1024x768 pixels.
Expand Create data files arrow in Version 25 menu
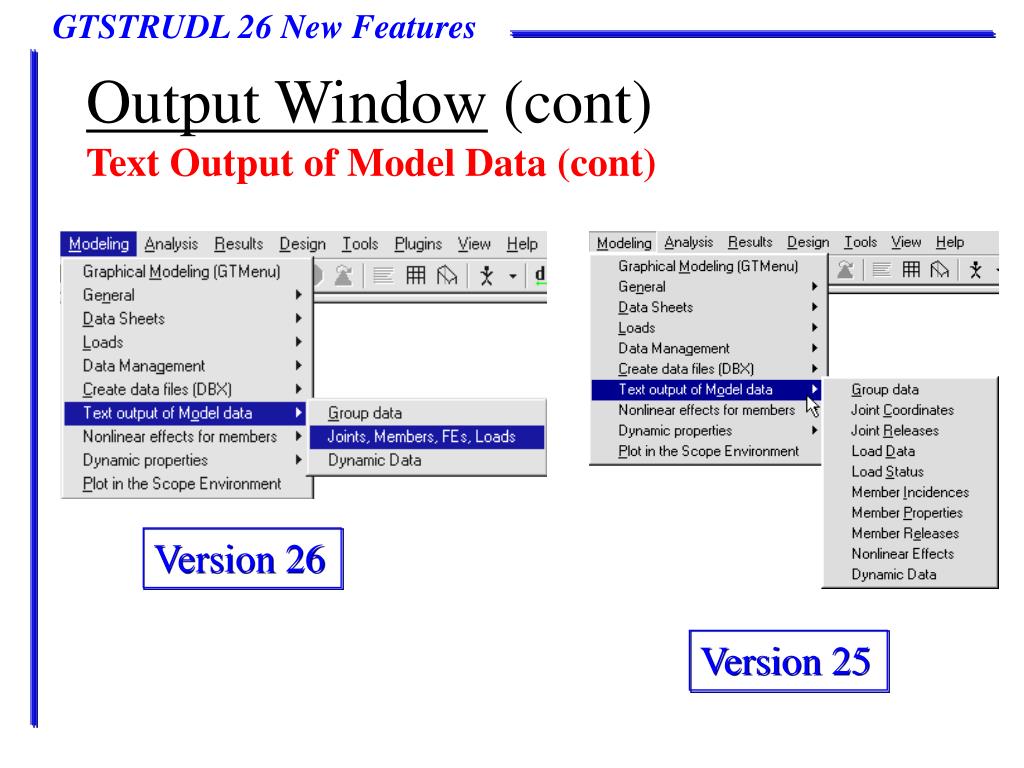814,368
